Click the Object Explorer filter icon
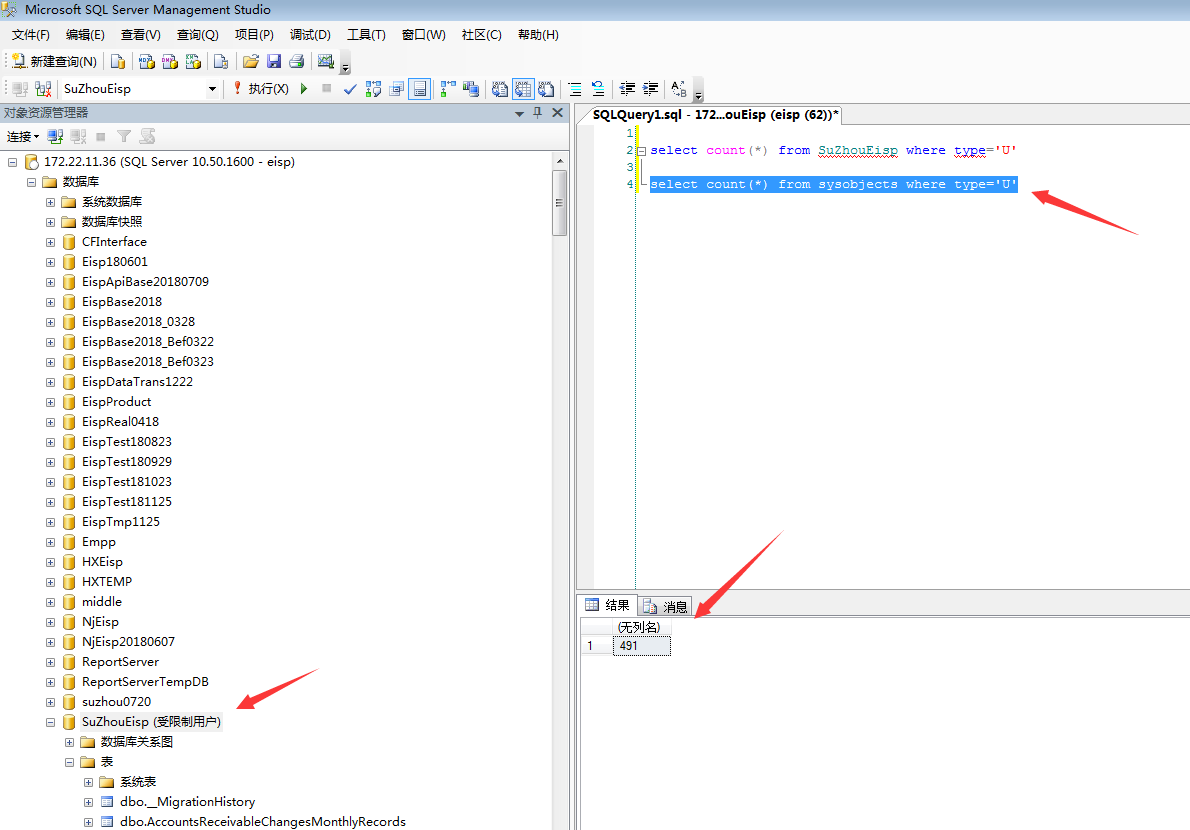Image resolution: width=1190 pixels, height=830 pixels. [x=124, y=137]
